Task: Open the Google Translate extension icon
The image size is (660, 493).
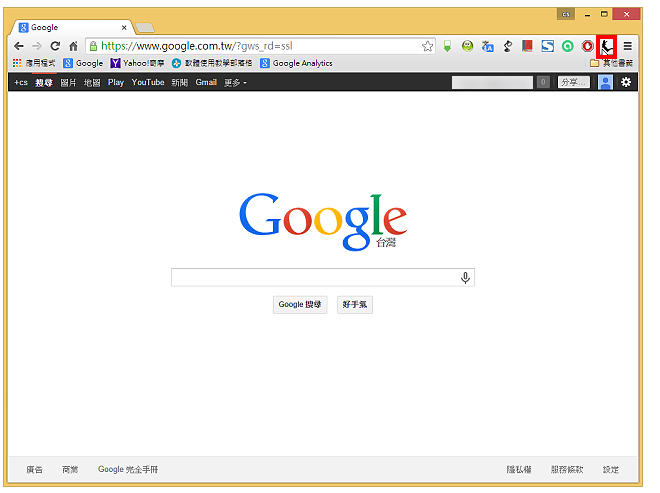Action: (487, 46)
